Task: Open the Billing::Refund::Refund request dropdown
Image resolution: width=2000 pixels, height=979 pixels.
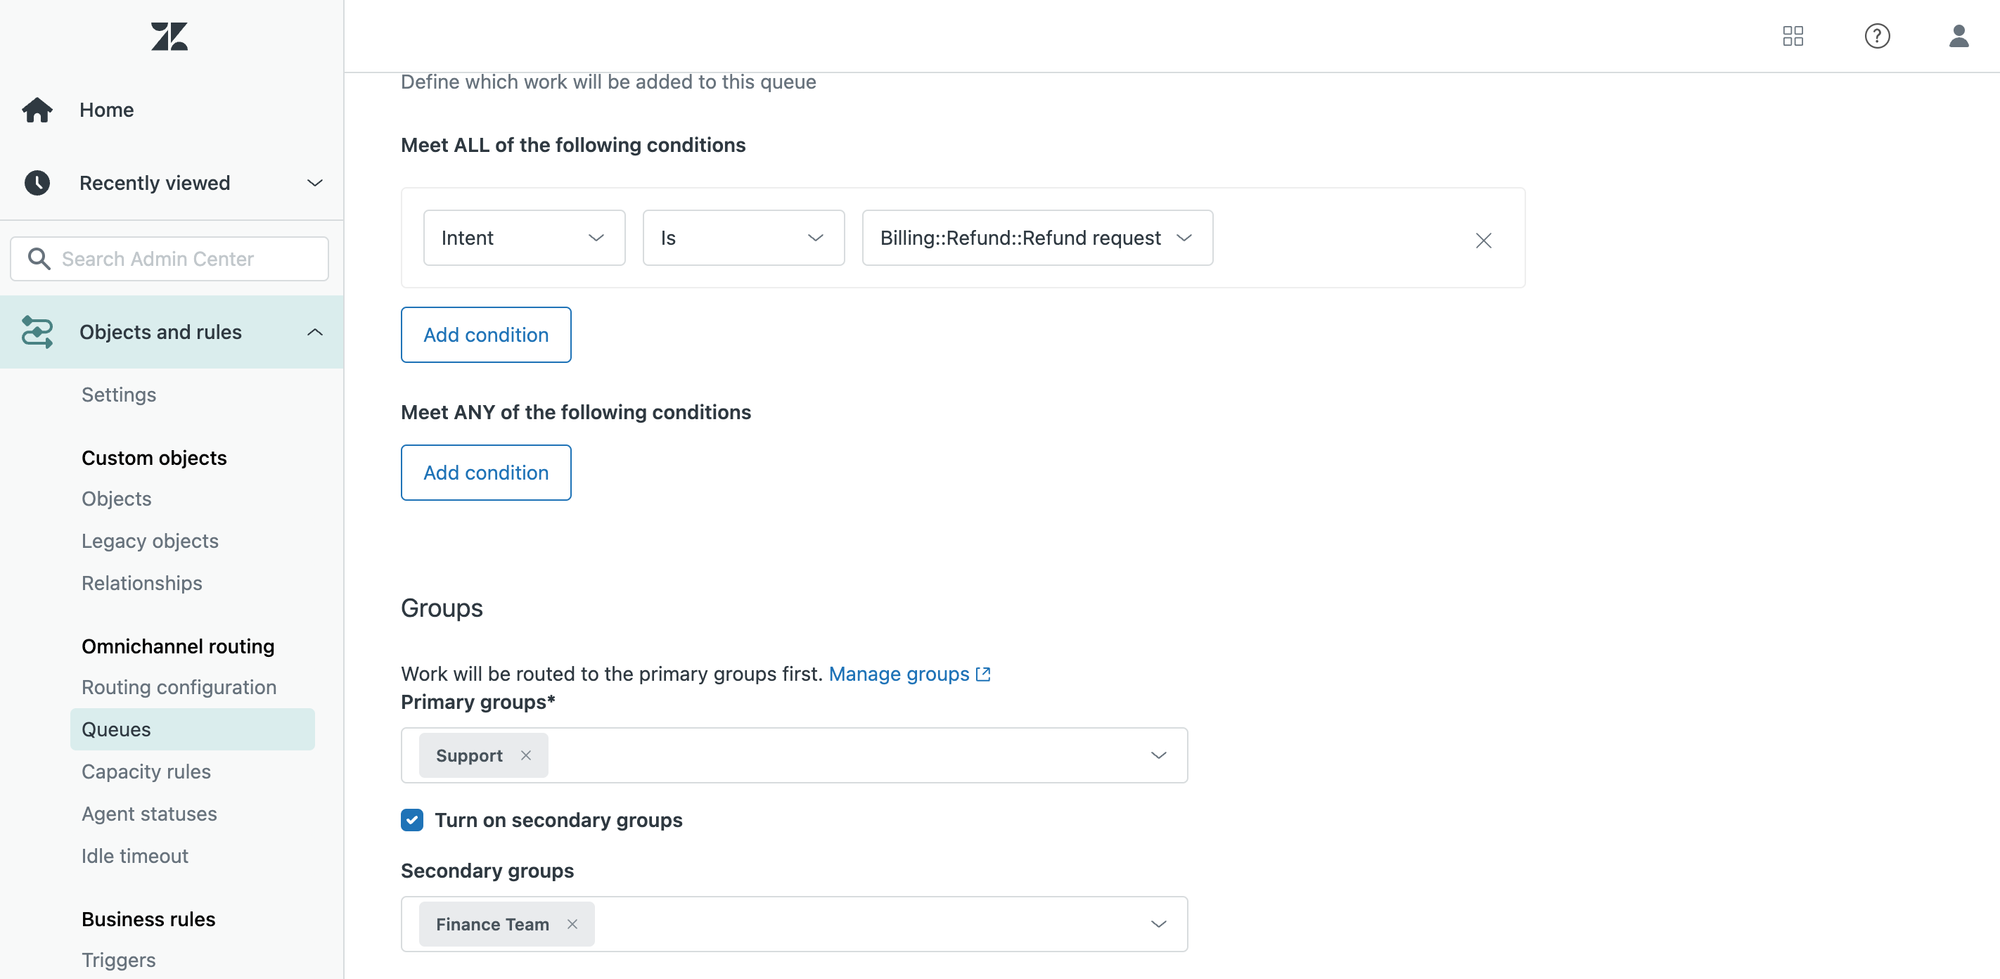Action: tap(1037, 238)
